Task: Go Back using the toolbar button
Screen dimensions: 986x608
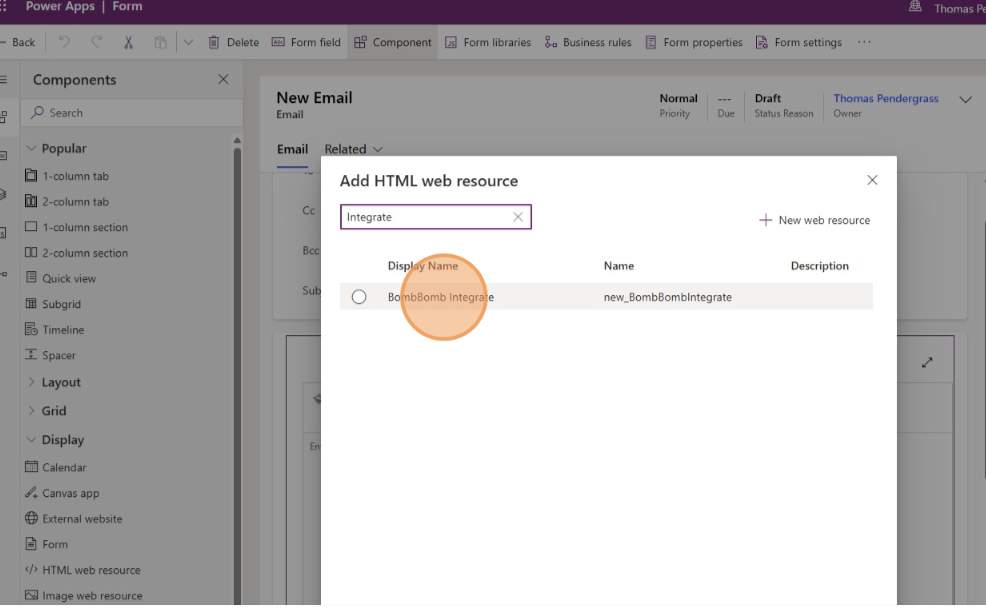Action: [x=18, y=42]
